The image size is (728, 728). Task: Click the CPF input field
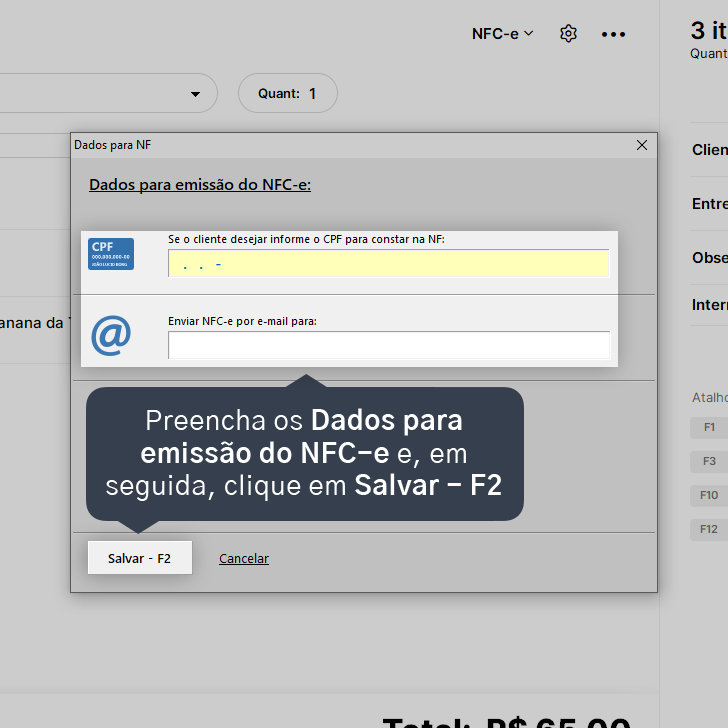(389, 264)
